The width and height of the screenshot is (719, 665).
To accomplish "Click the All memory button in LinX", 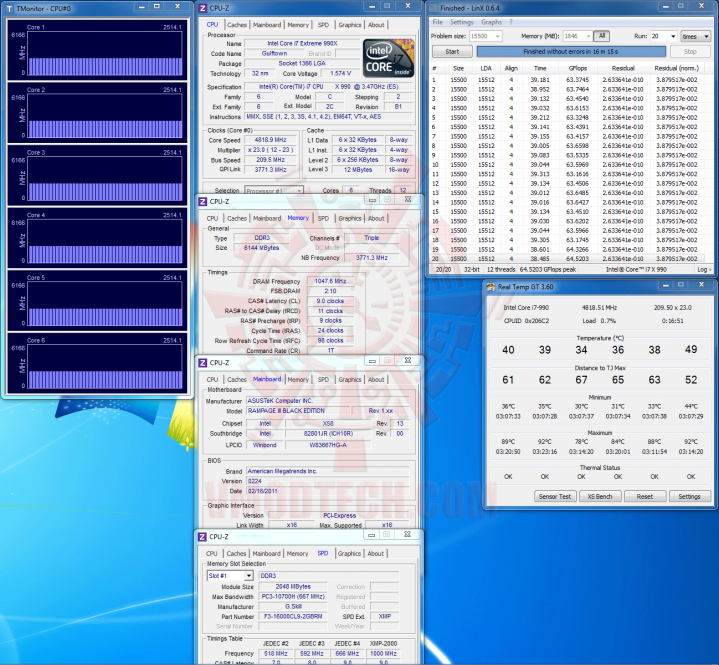I will (602, 36).
